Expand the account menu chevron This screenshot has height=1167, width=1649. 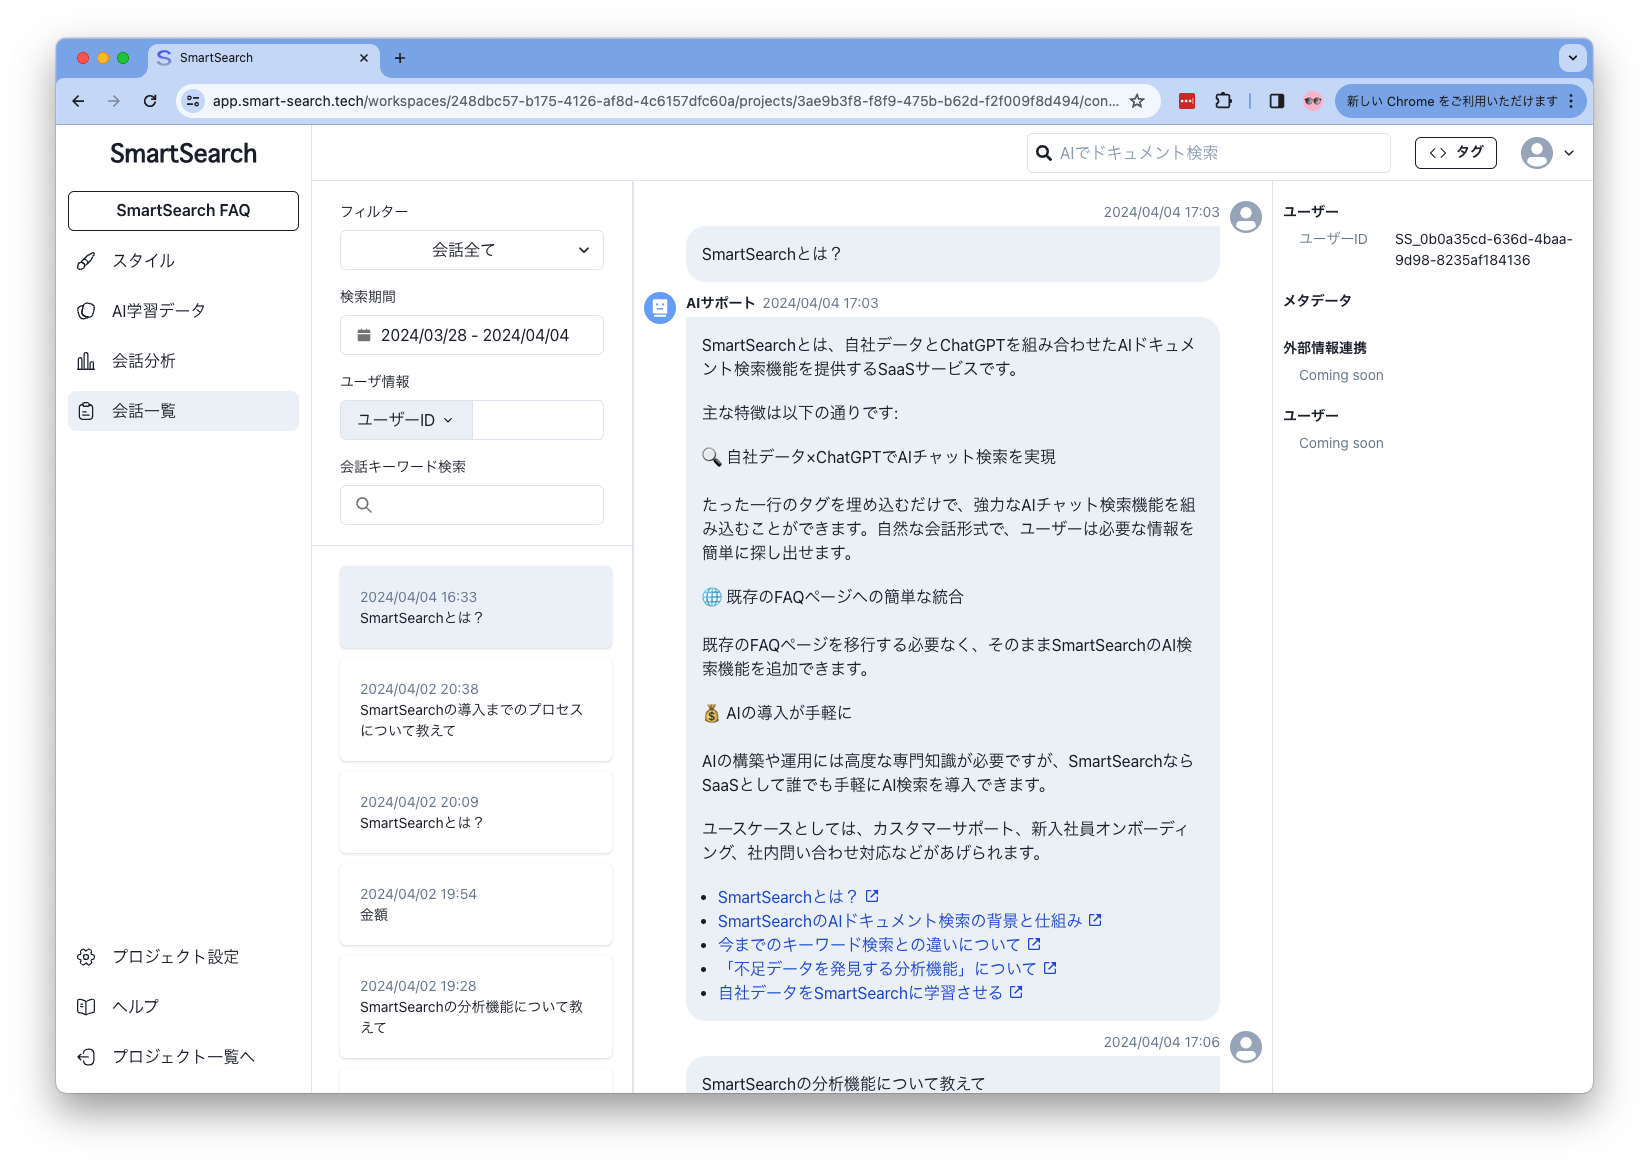[1569, 153]
